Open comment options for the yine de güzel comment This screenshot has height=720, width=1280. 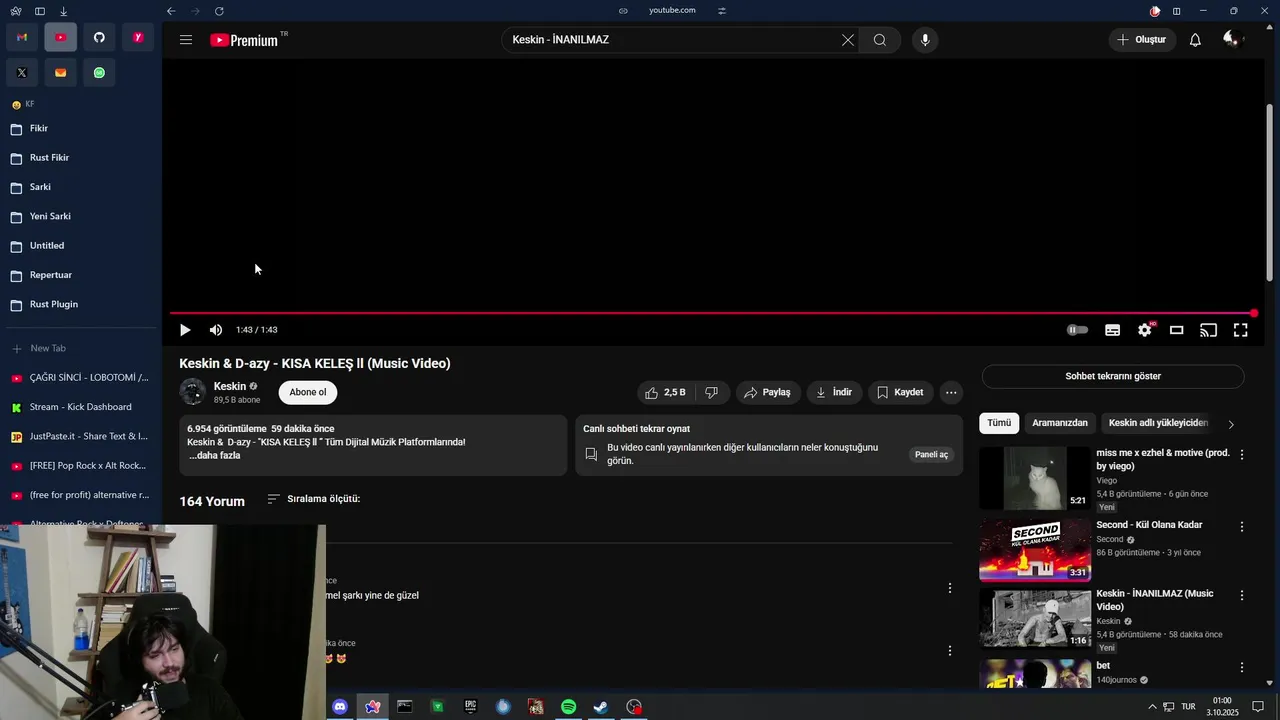(950, 588)
